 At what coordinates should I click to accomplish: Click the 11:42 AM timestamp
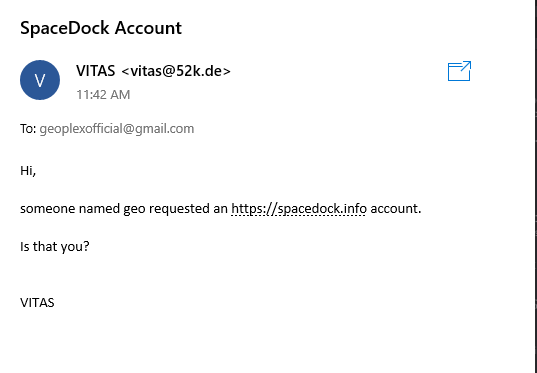[103, 95]
